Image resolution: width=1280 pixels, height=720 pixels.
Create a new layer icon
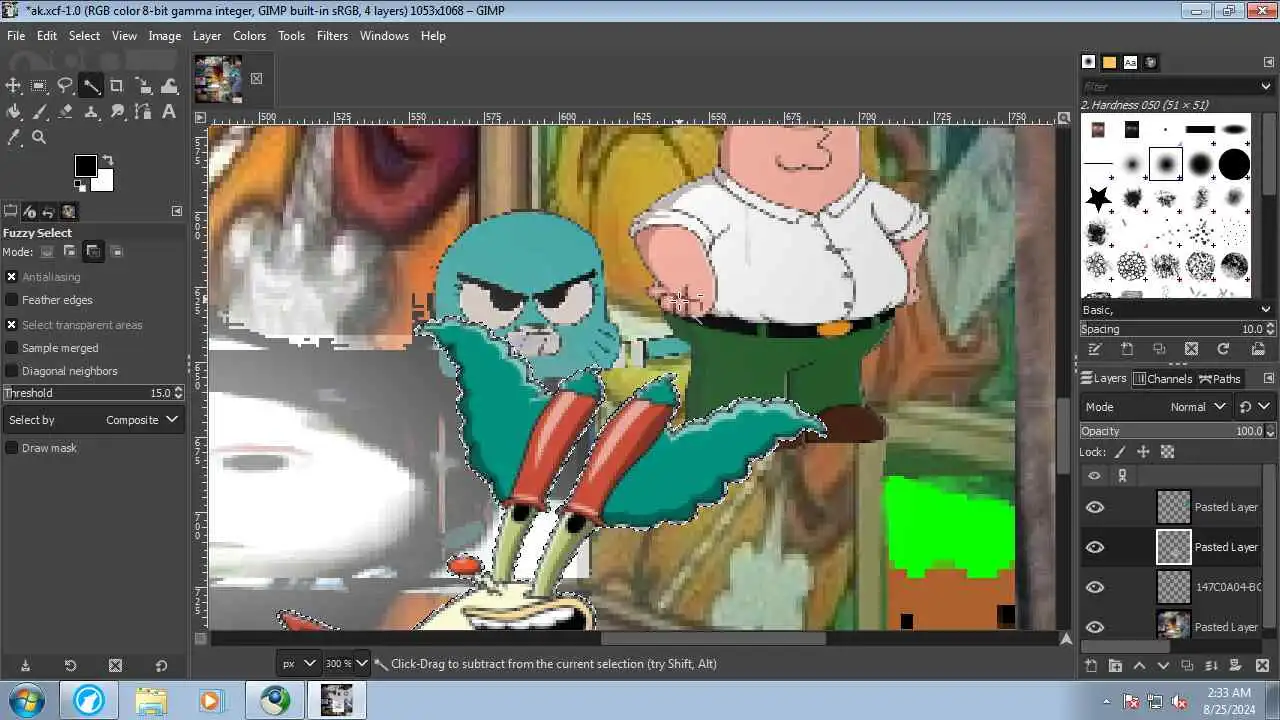(x=1091, y=666)
